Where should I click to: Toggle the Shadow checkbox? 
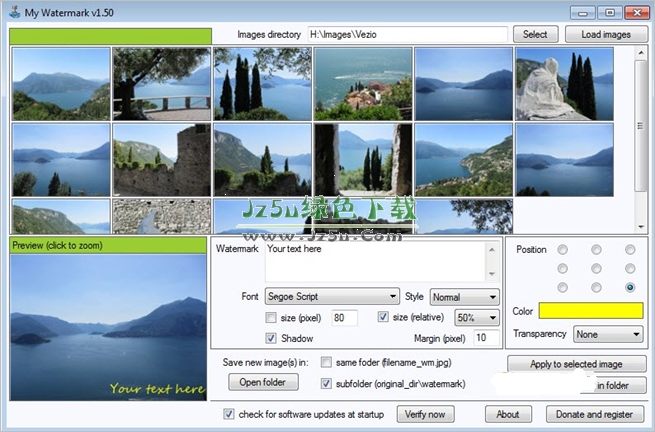click(x=271, y=338)
